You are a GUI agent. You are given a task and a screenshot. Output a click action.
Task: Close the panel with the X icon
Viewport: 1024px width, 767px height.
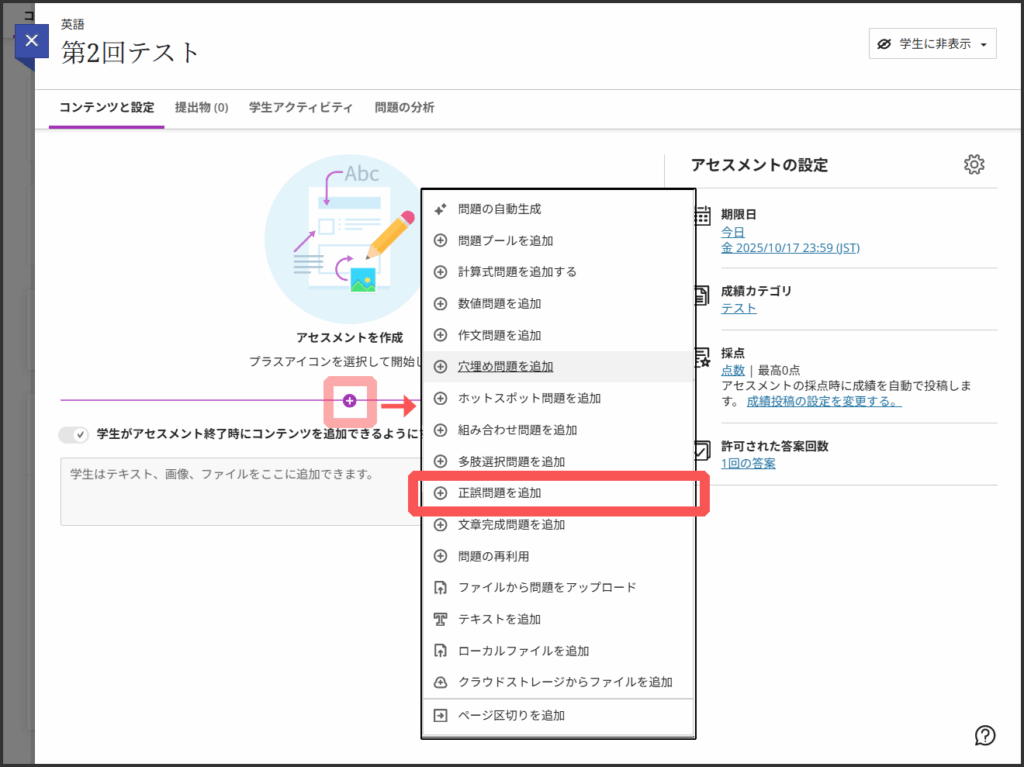pos(32,41)
